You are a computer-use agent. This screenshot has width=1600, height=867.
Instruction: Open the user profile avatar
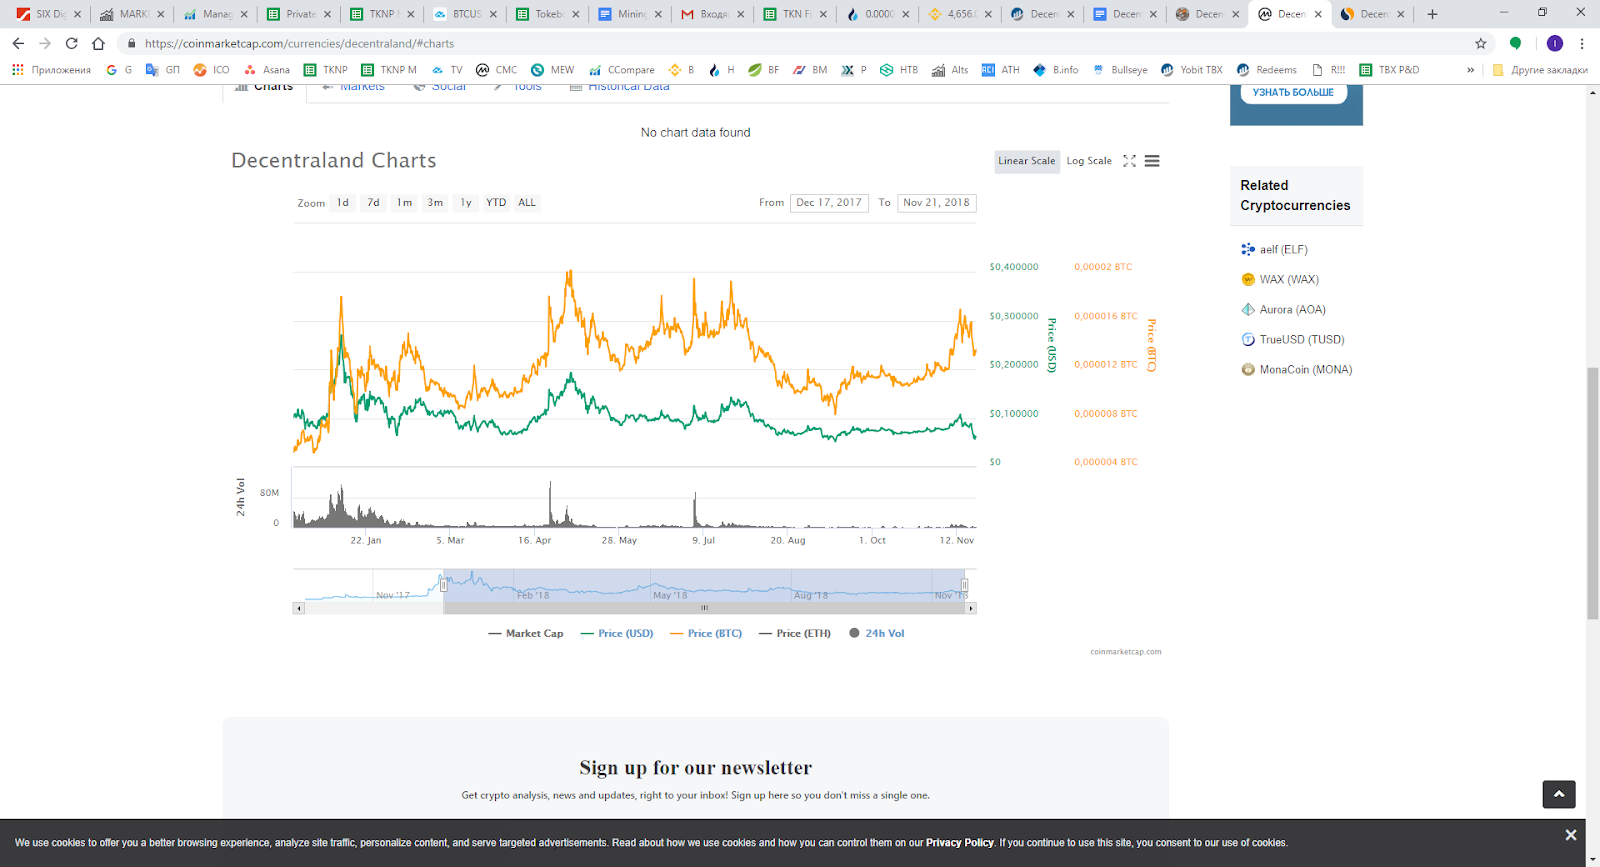pyautogui.click(x=1554, y=43)
